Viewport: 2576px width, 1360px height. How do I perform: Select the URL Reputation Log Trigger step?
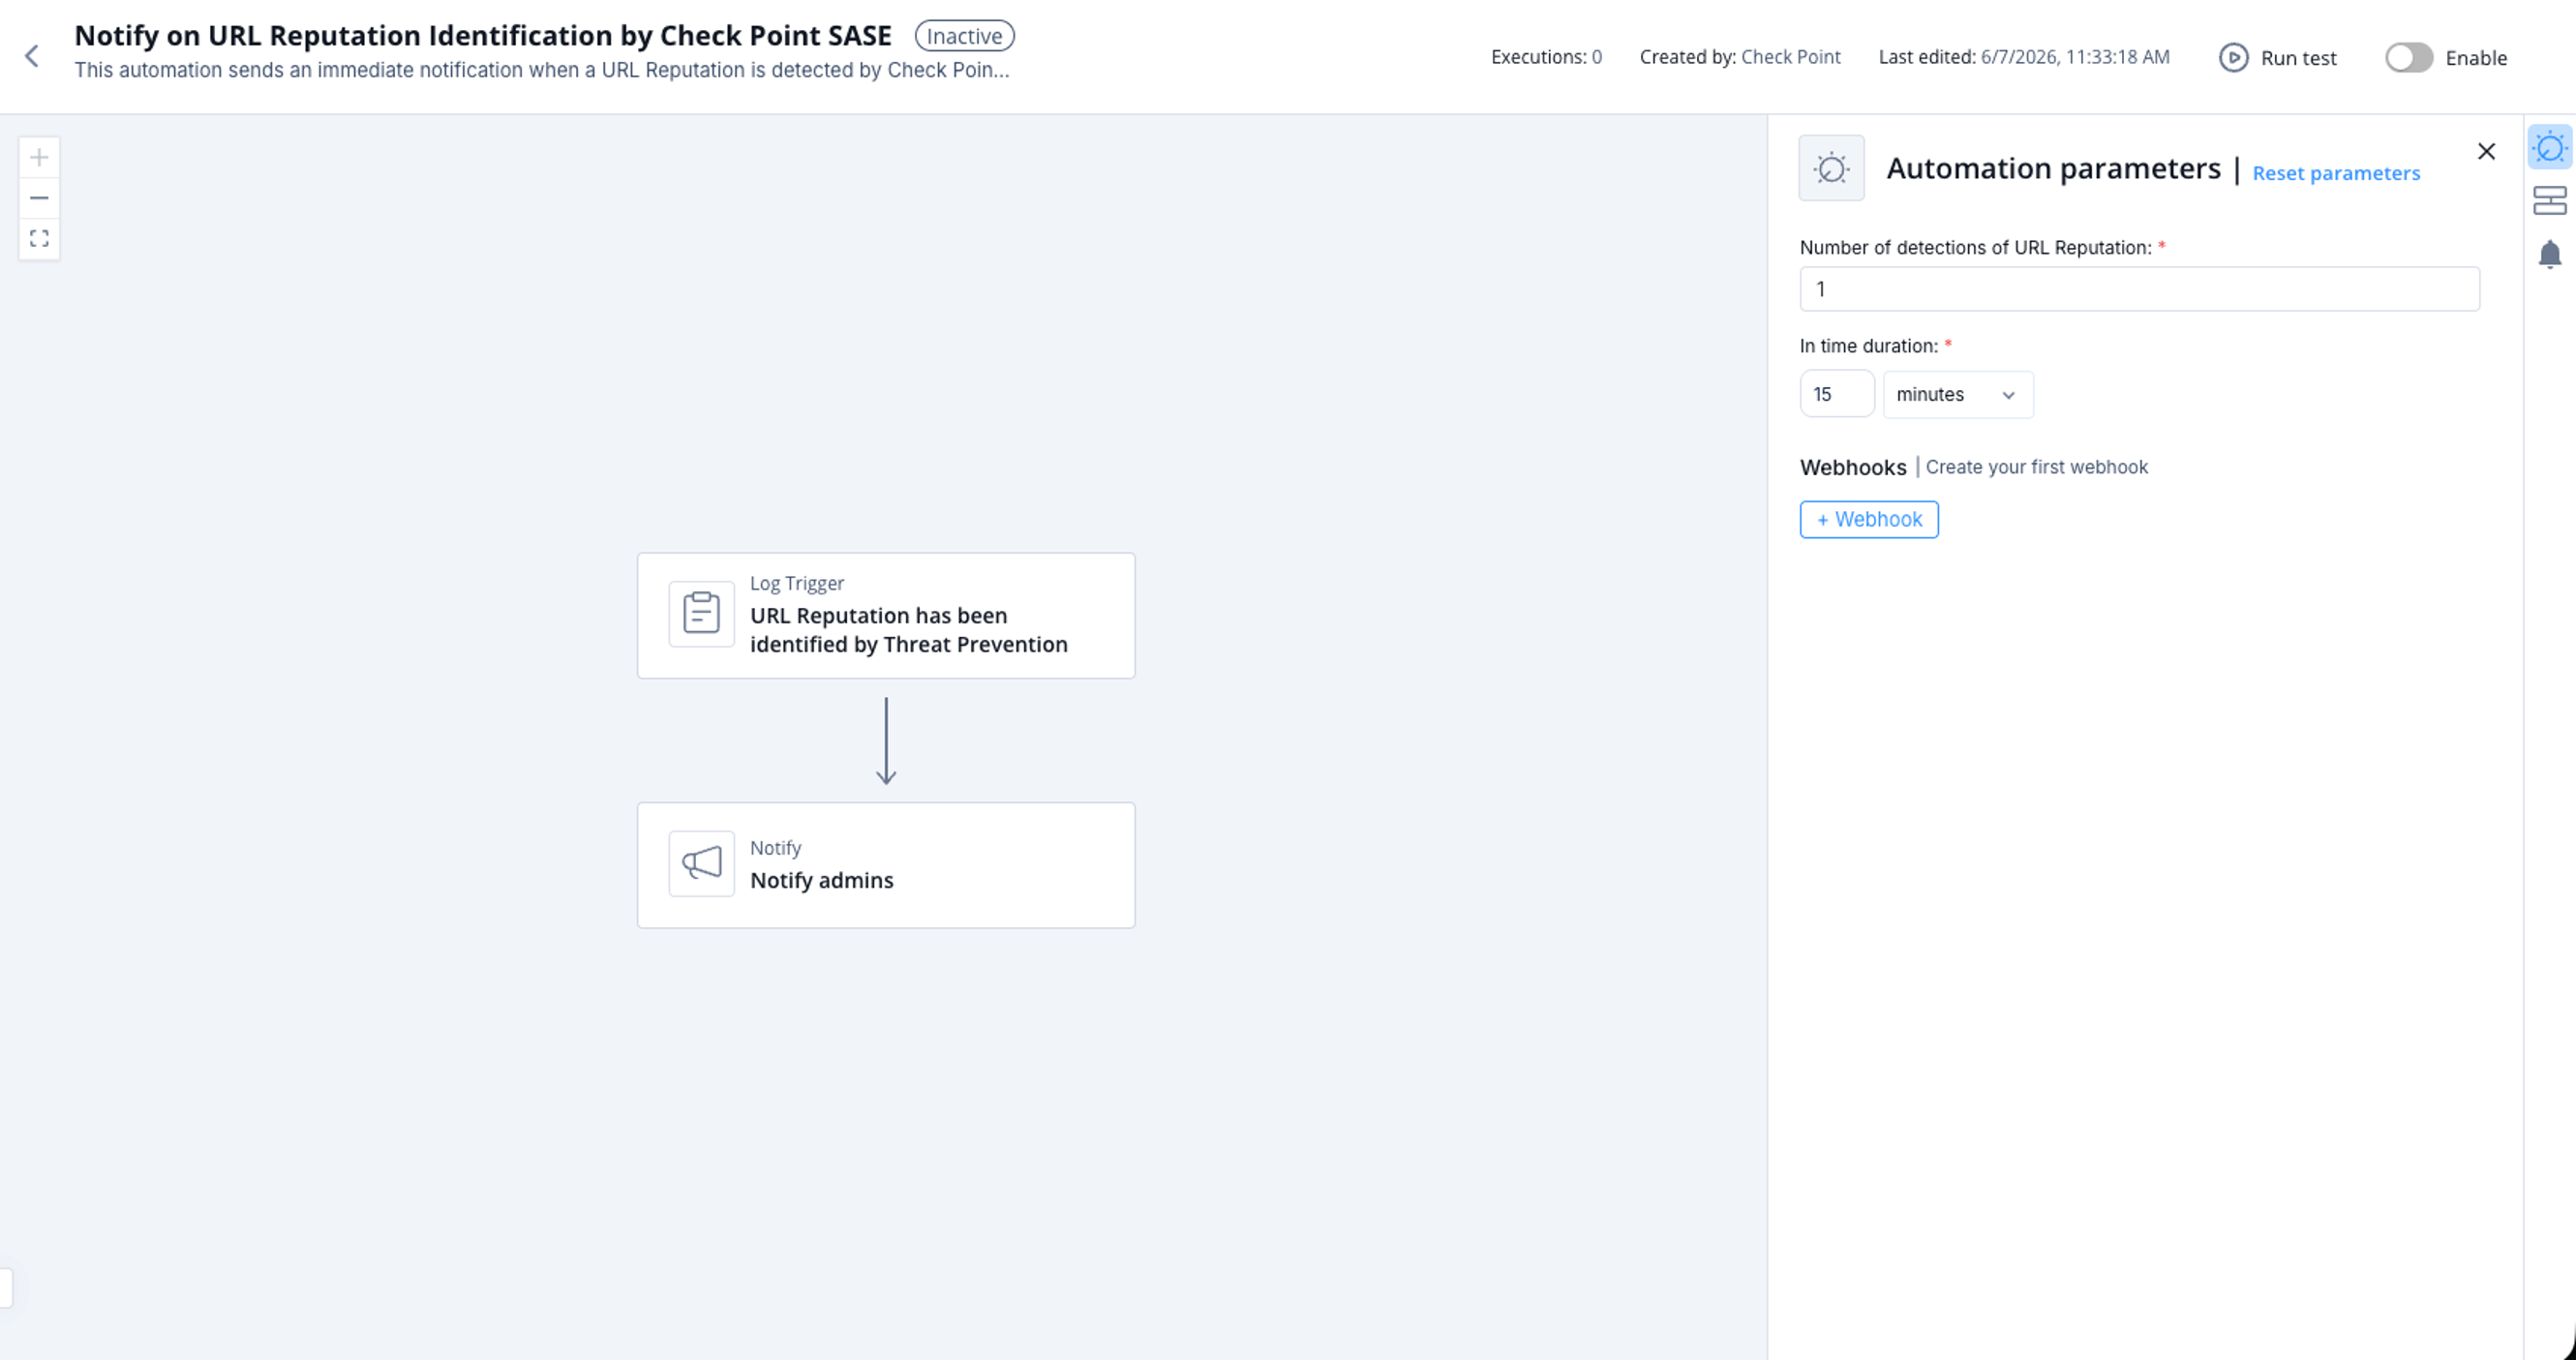886,615
